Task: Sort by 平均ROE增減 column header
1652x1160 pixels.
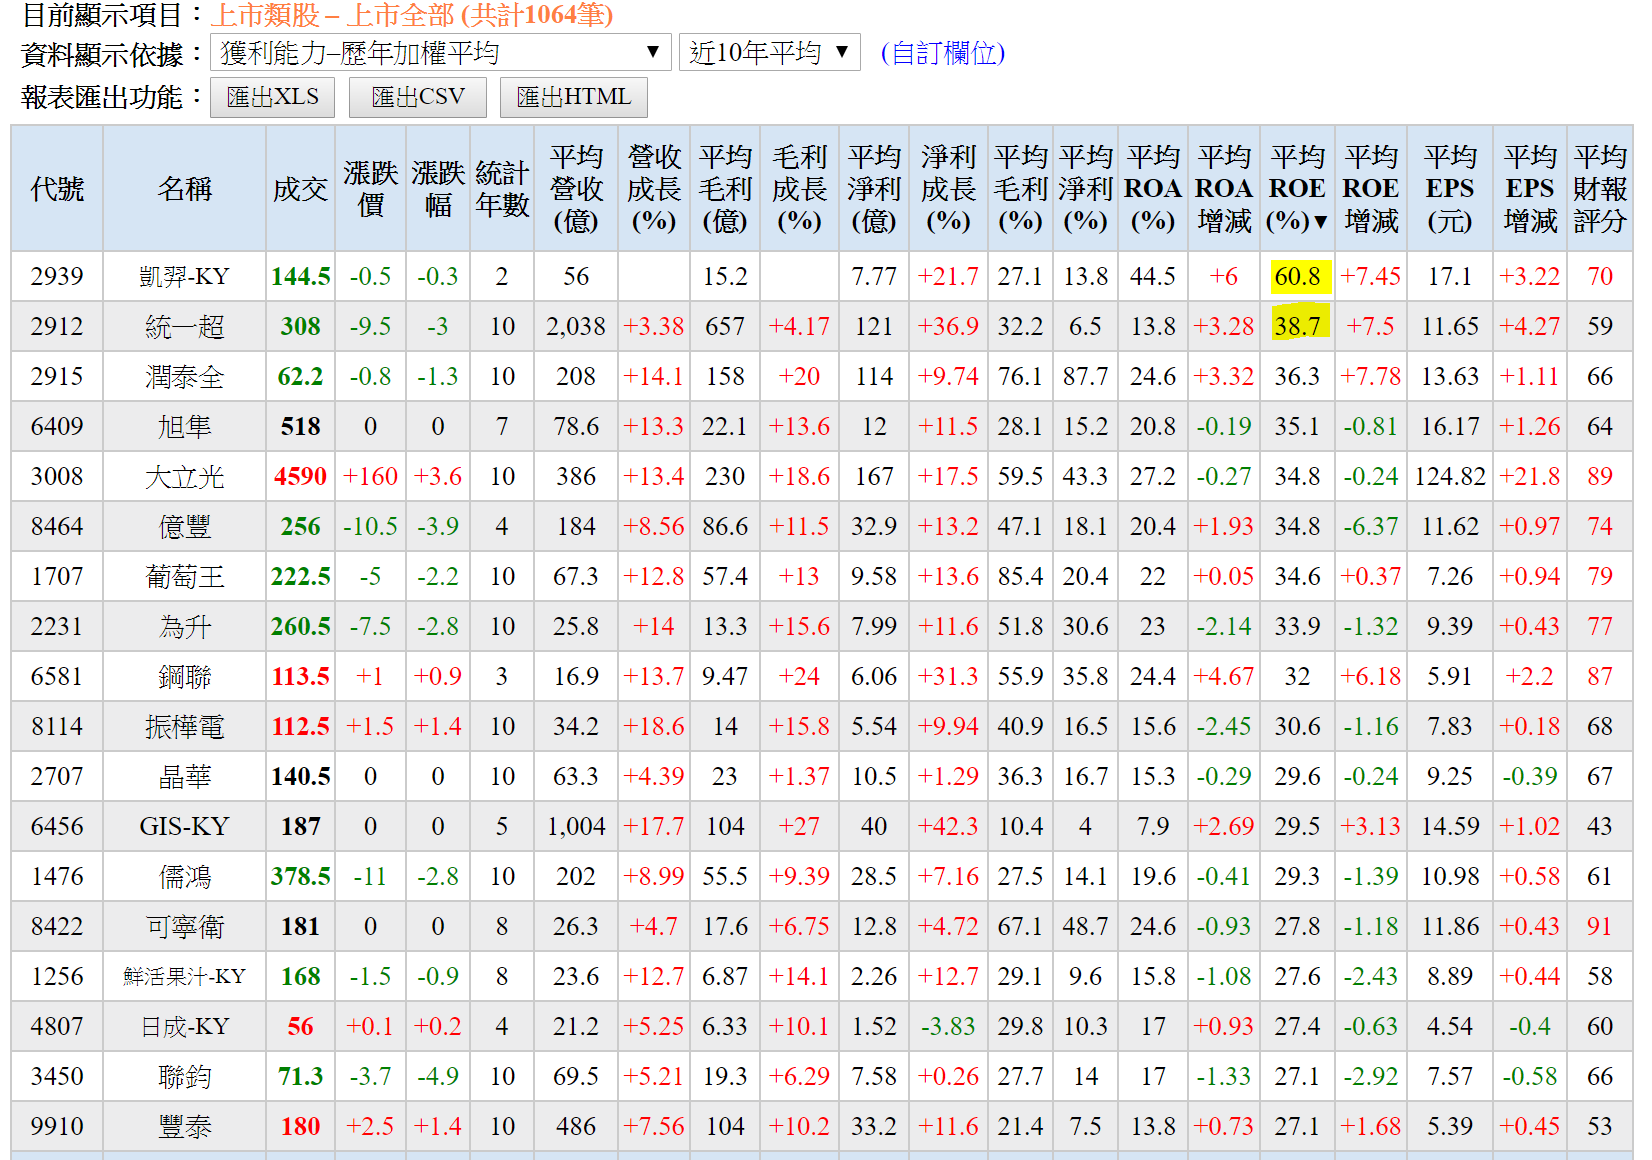Action: (1371, 188)
